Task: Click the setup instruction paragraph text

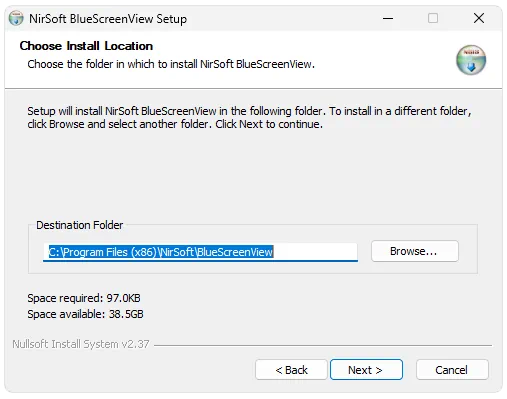Action: pos(249,117)
